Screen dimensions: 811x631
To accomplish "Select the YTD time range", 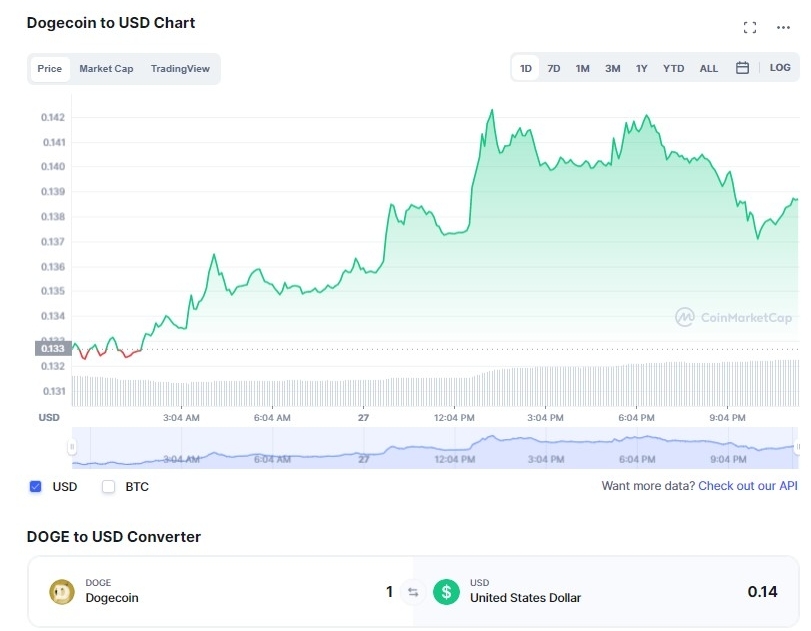I will [x=674, y=69].
